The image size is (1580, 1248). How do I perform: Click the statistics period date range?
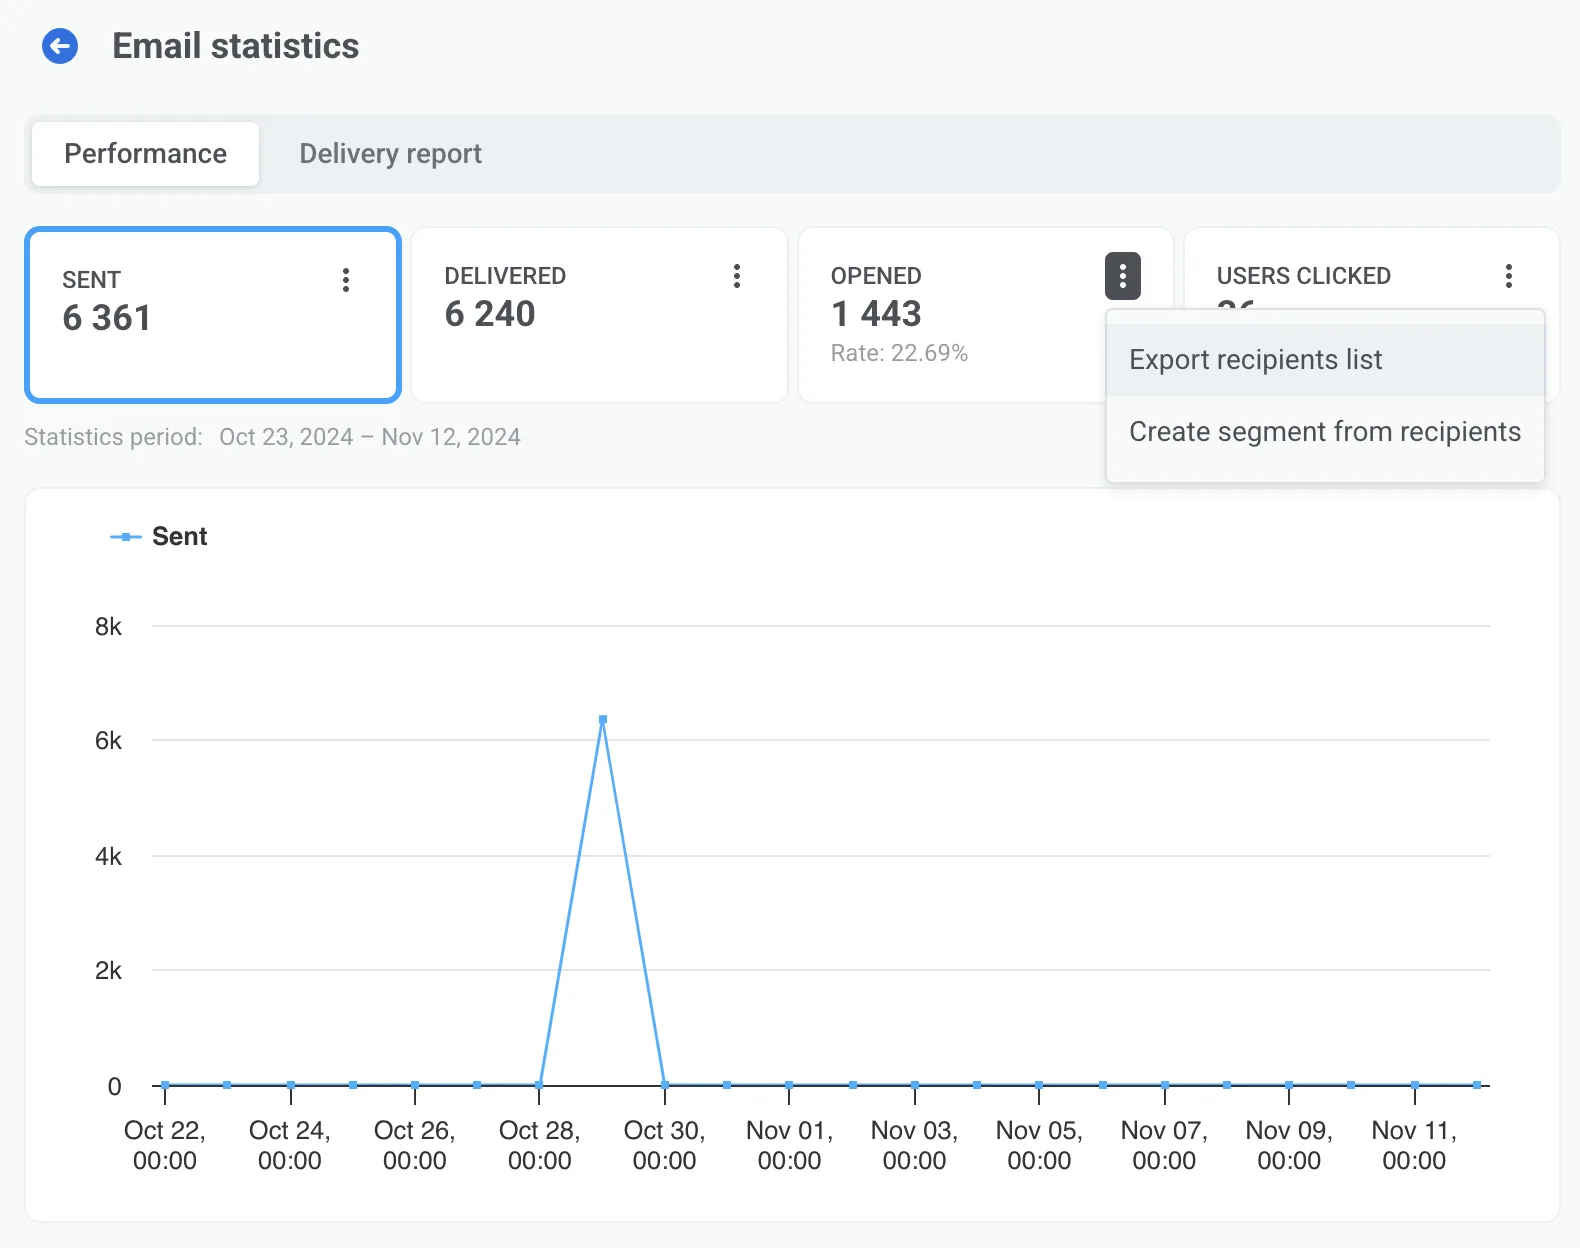point(369,437)
